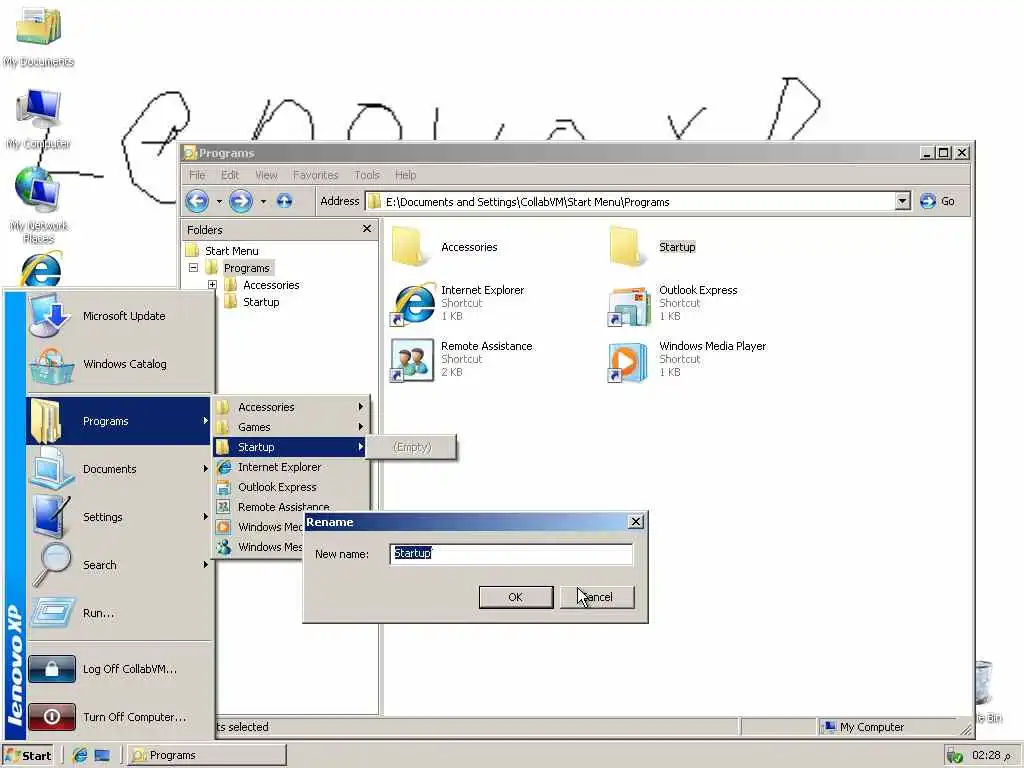Open Accessories in the Programs submenu
Image resolution: width=1024 pixels, height=768 pixels.
pos(291,407)
